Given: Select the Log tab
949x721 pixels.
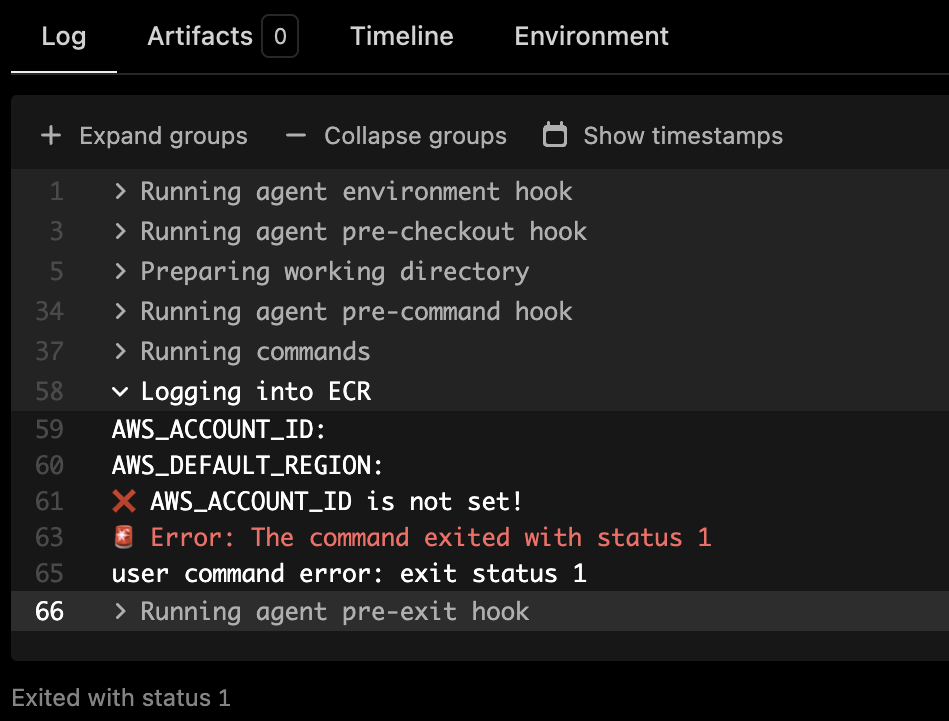Looking at the screenshot, I should [x=64, y=37].
